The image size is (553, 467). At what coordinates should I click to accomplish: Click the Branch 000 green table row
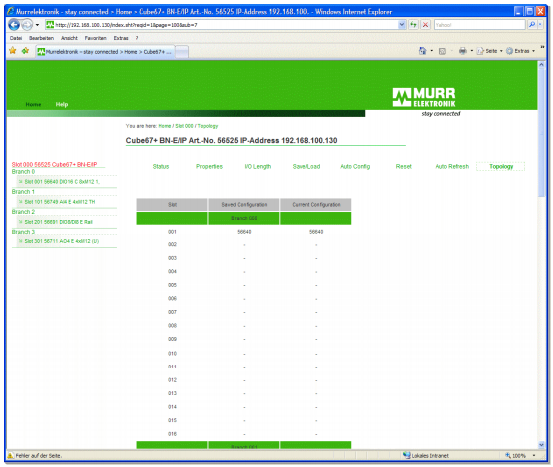(x=244, y=218)
